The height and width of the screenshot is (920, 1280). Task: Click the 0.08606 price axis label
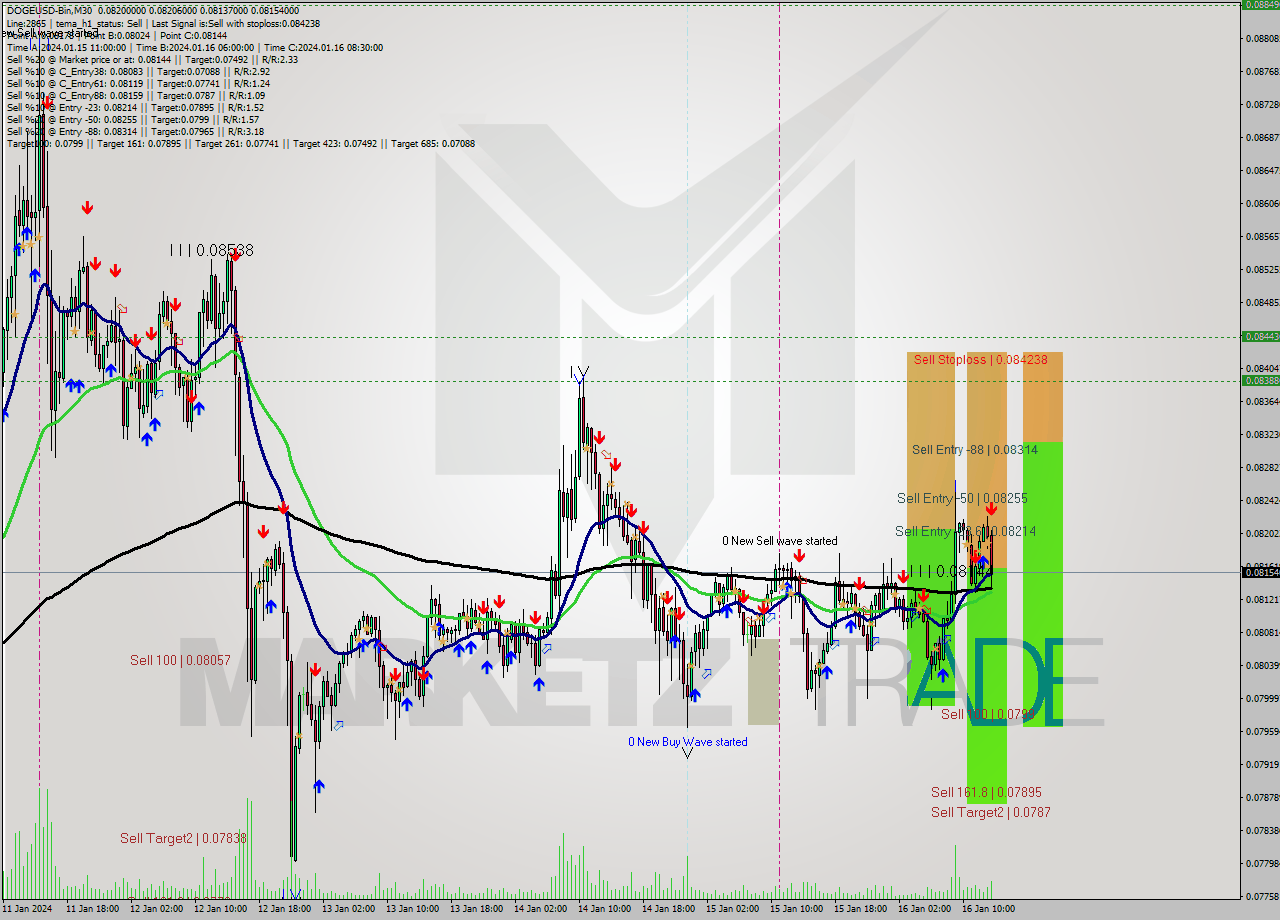(1262, 203)
